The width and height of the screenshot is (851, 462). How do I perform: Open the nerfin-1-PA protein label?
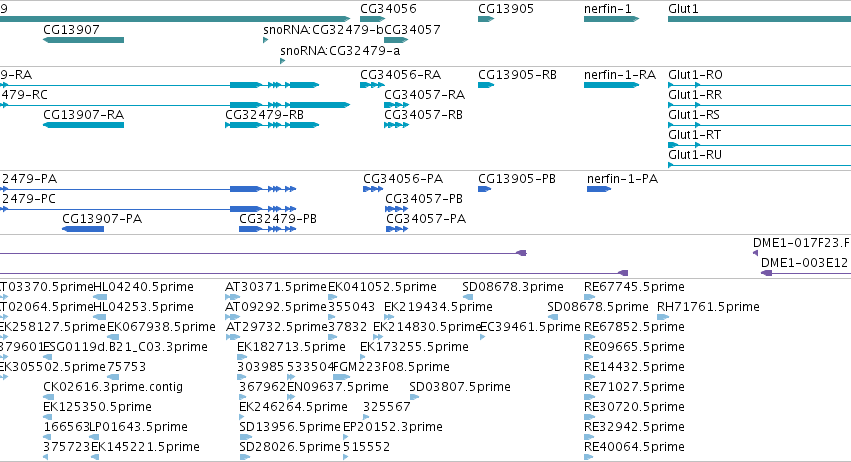tap(622, 179)
